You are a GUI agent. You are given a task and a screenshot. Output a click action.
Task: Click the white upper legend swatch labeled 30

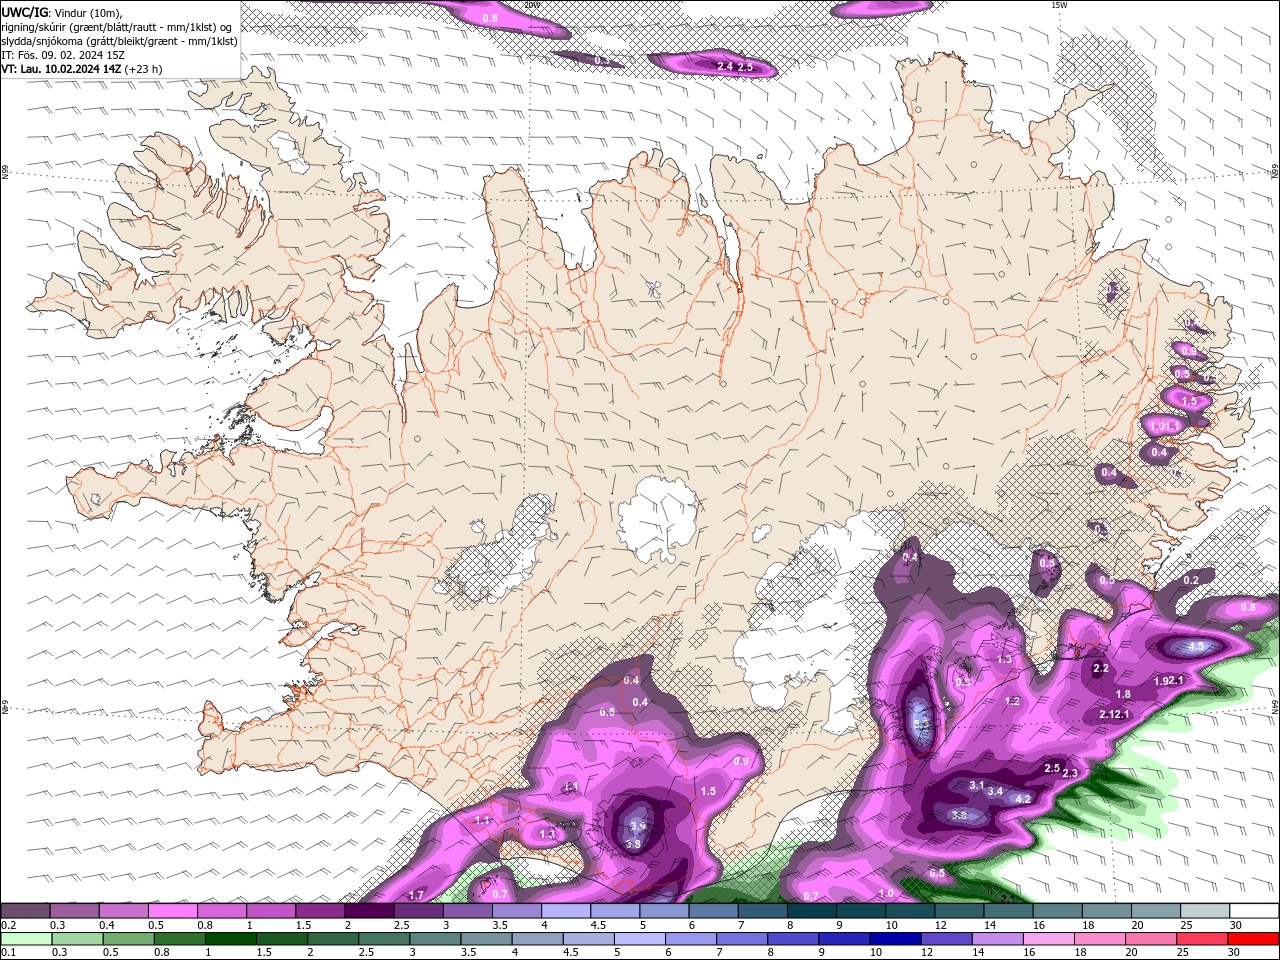(1254, 911)
